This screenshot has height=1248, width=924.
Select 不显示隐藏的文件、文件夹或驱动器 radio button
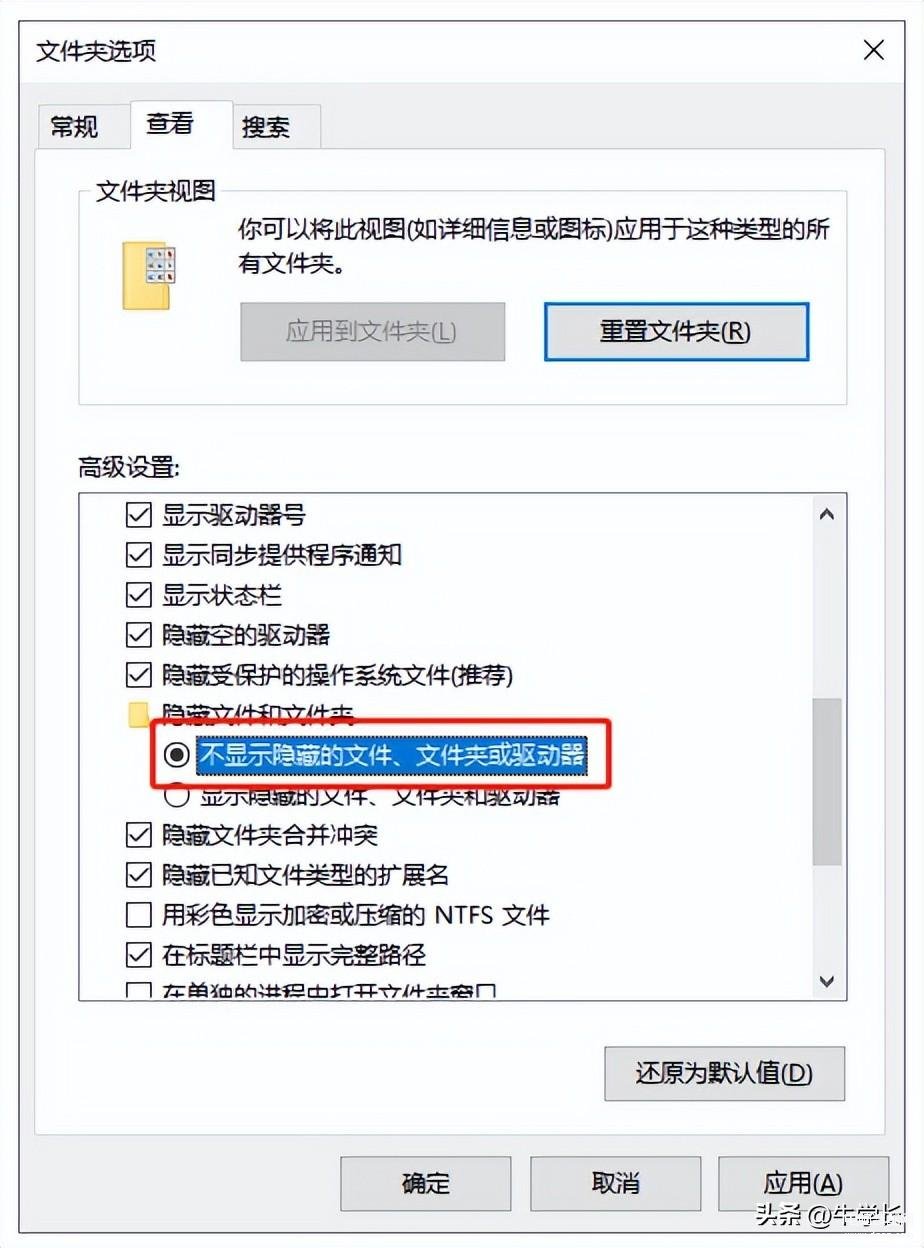click(x=177, y=755)
